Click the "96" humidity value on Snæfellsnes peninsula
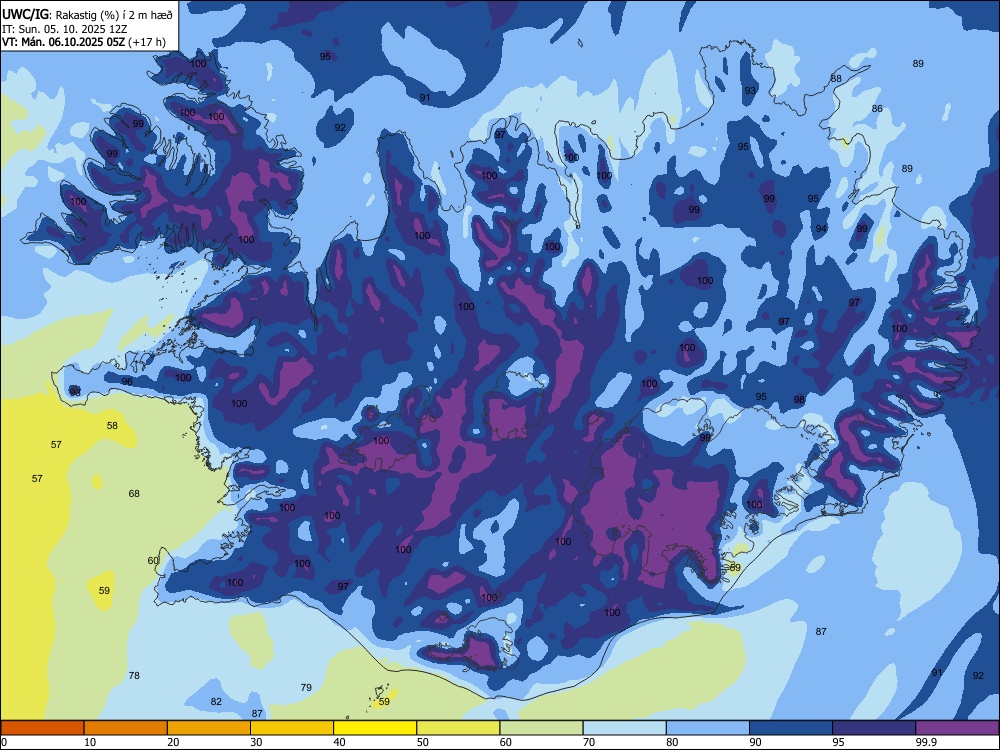 pos(127,381)
